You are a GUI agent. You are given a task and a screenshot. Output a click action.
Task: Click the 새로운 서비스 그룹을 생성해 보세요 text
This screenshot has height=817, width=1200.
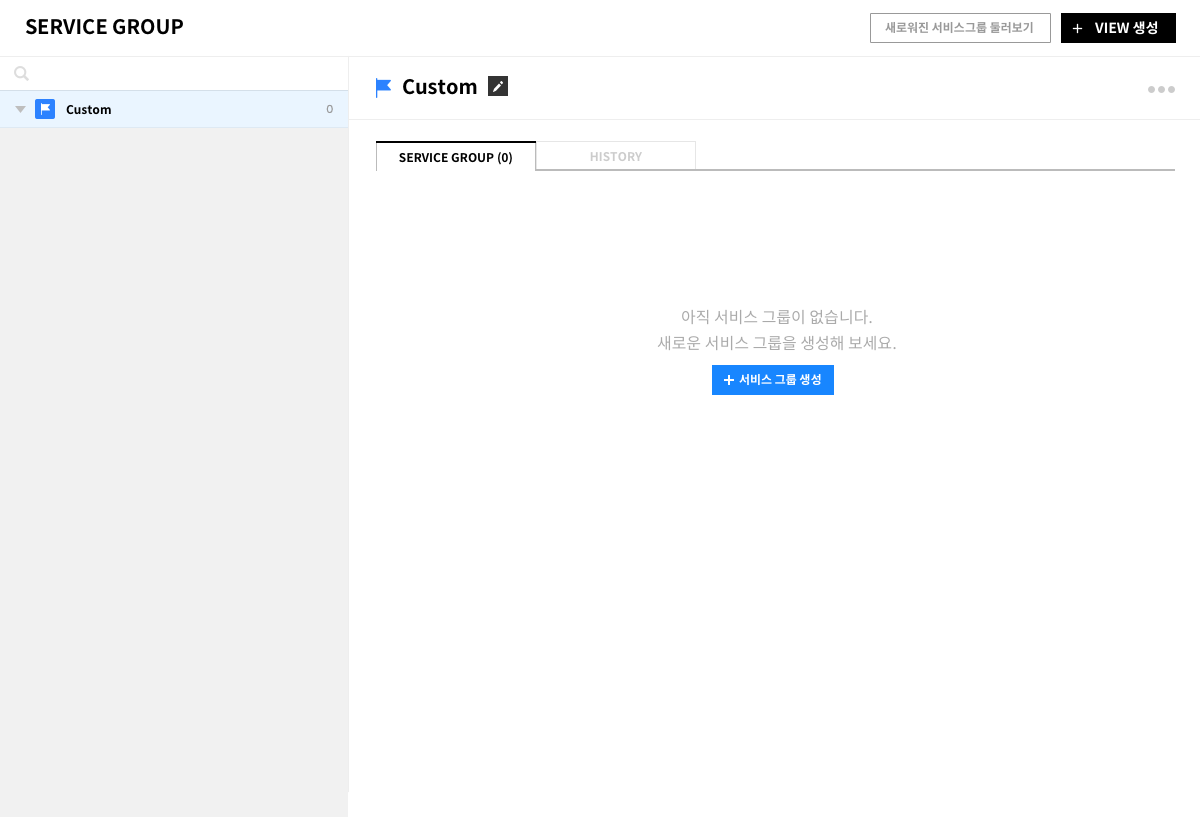click(776, 343)
